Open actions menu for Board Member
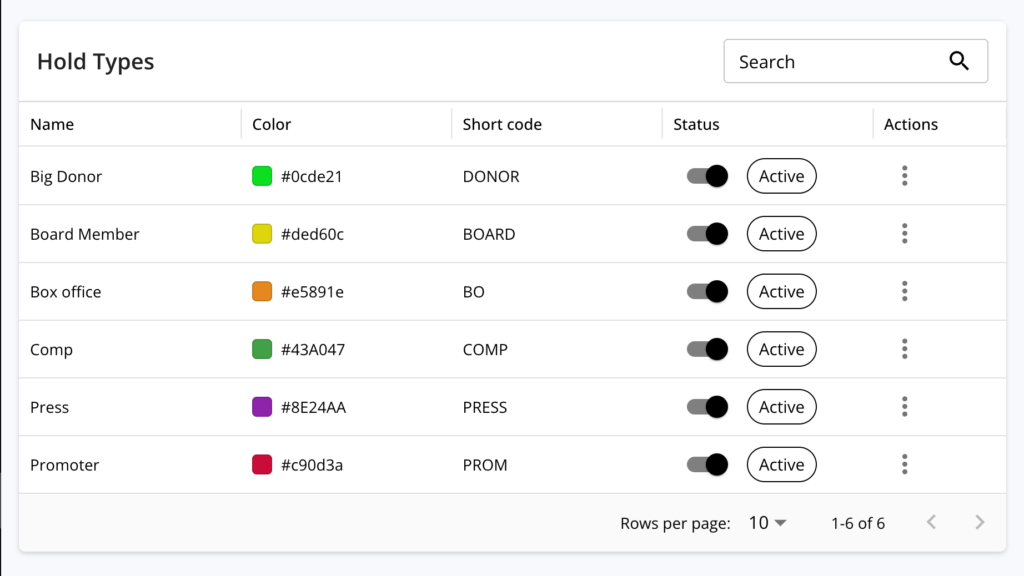Screen dimensions: 1024x576 click(x=904, y=233)
